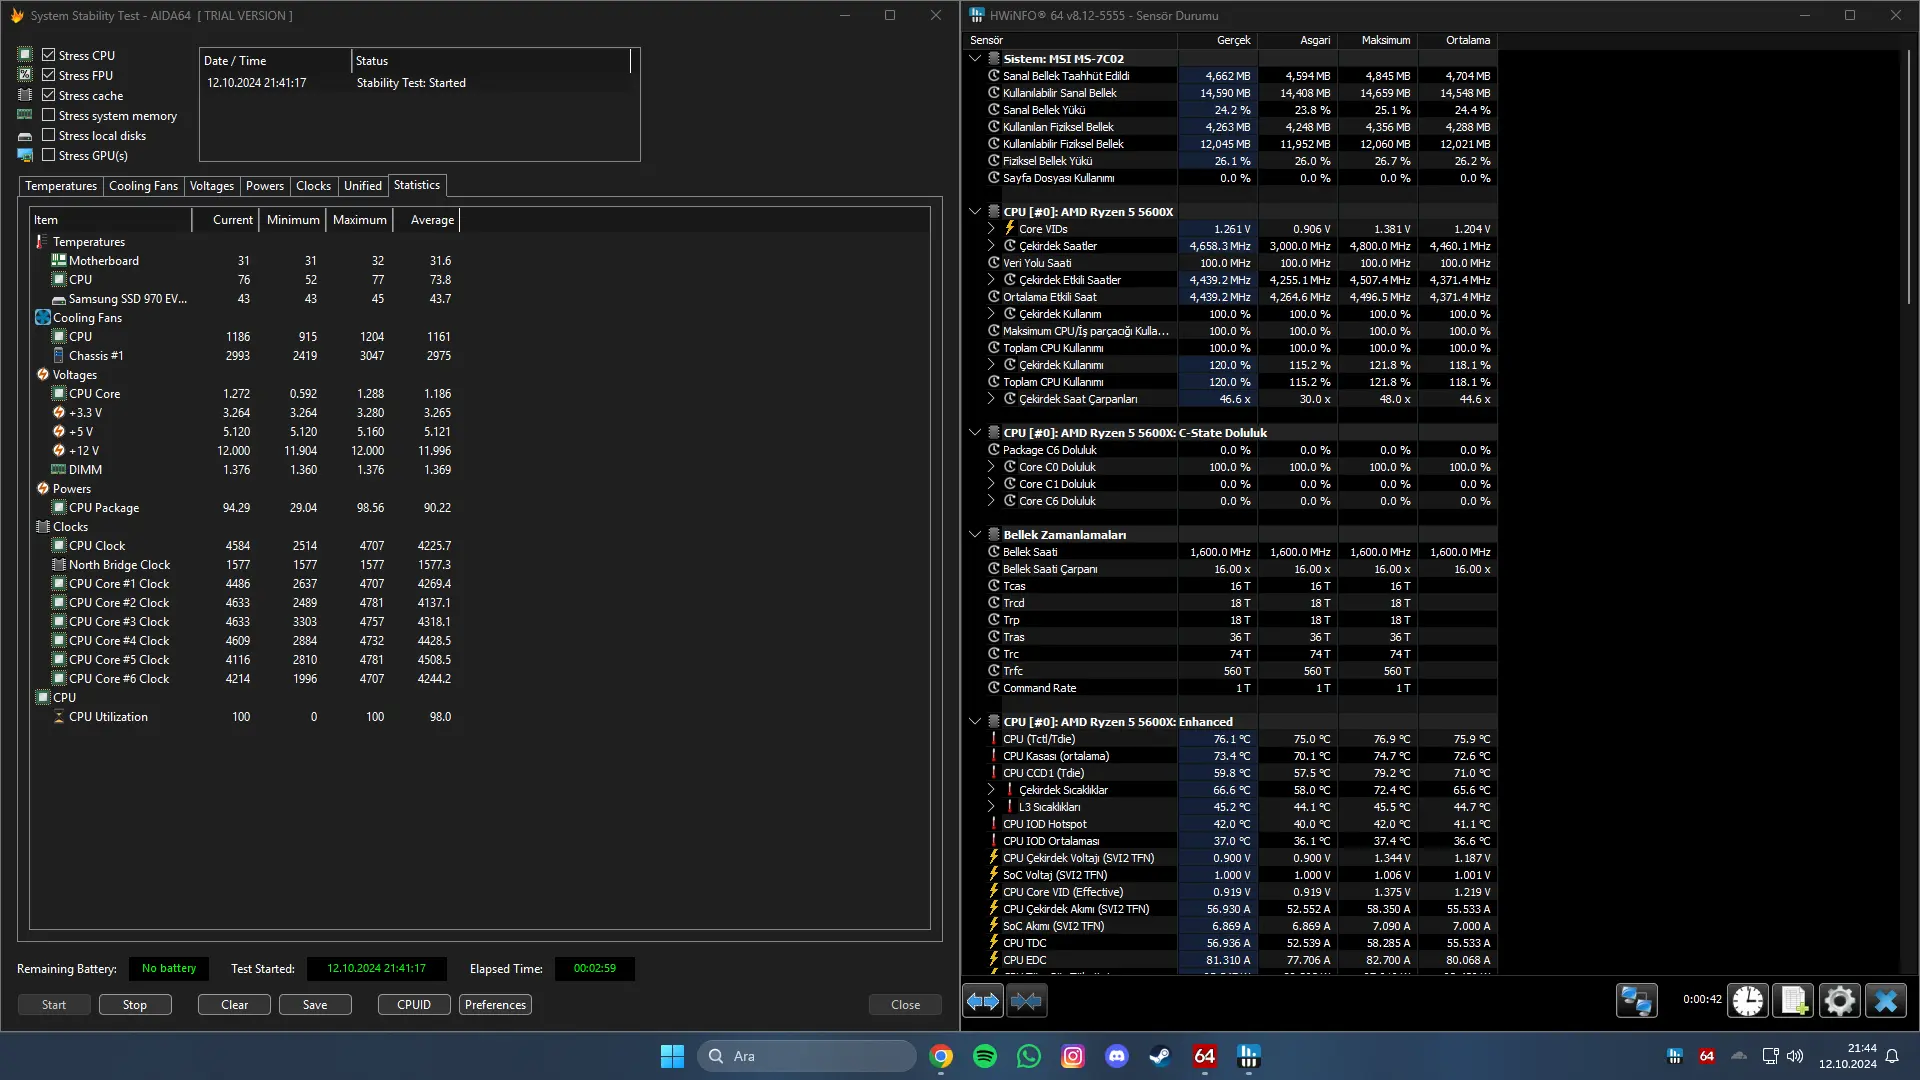This screenshot has width=1920, height=1080.
Task: Open WhatsApp from the taskbar
Action: 1029,1056
